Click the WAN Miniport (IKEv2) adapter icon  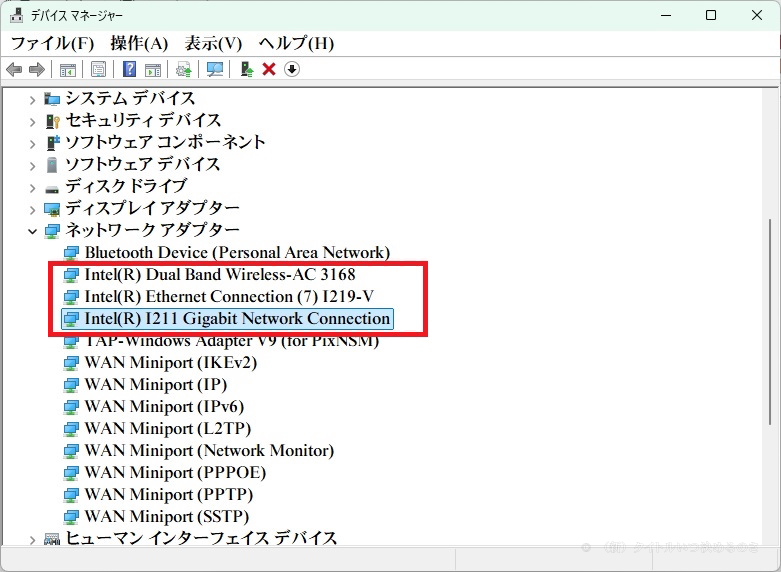coord(71,363)
